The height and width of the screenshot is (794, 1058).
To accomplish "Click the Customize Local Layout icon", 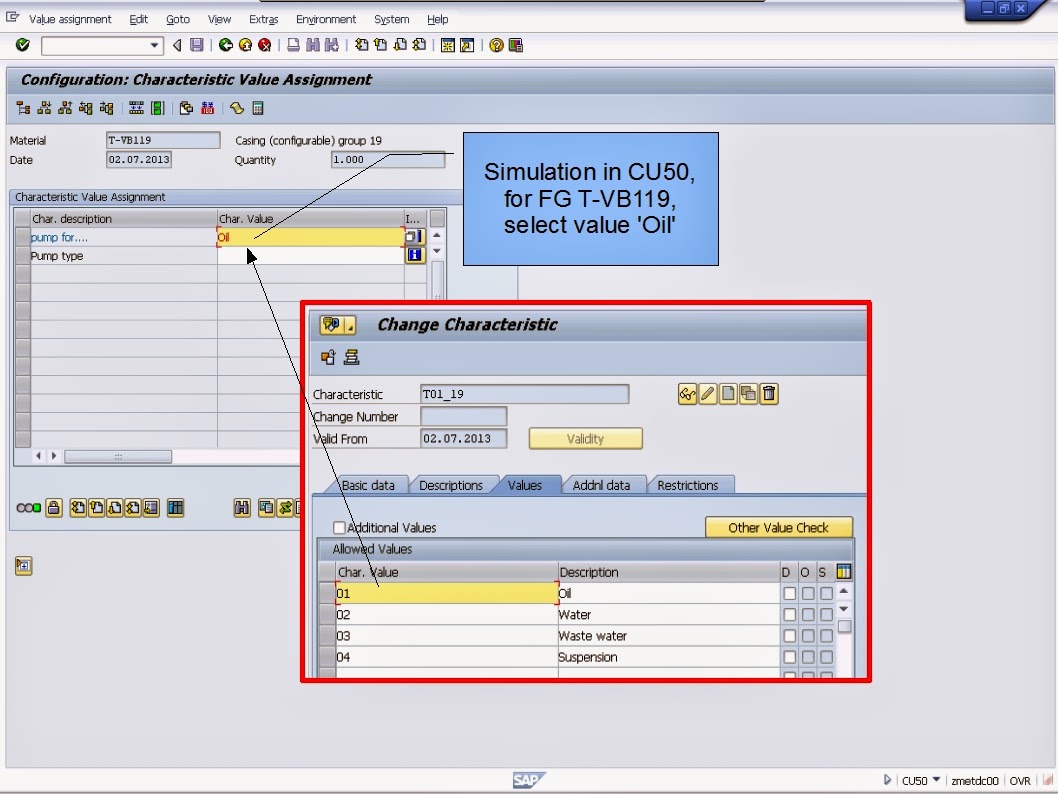I will (x=516, y=45).
